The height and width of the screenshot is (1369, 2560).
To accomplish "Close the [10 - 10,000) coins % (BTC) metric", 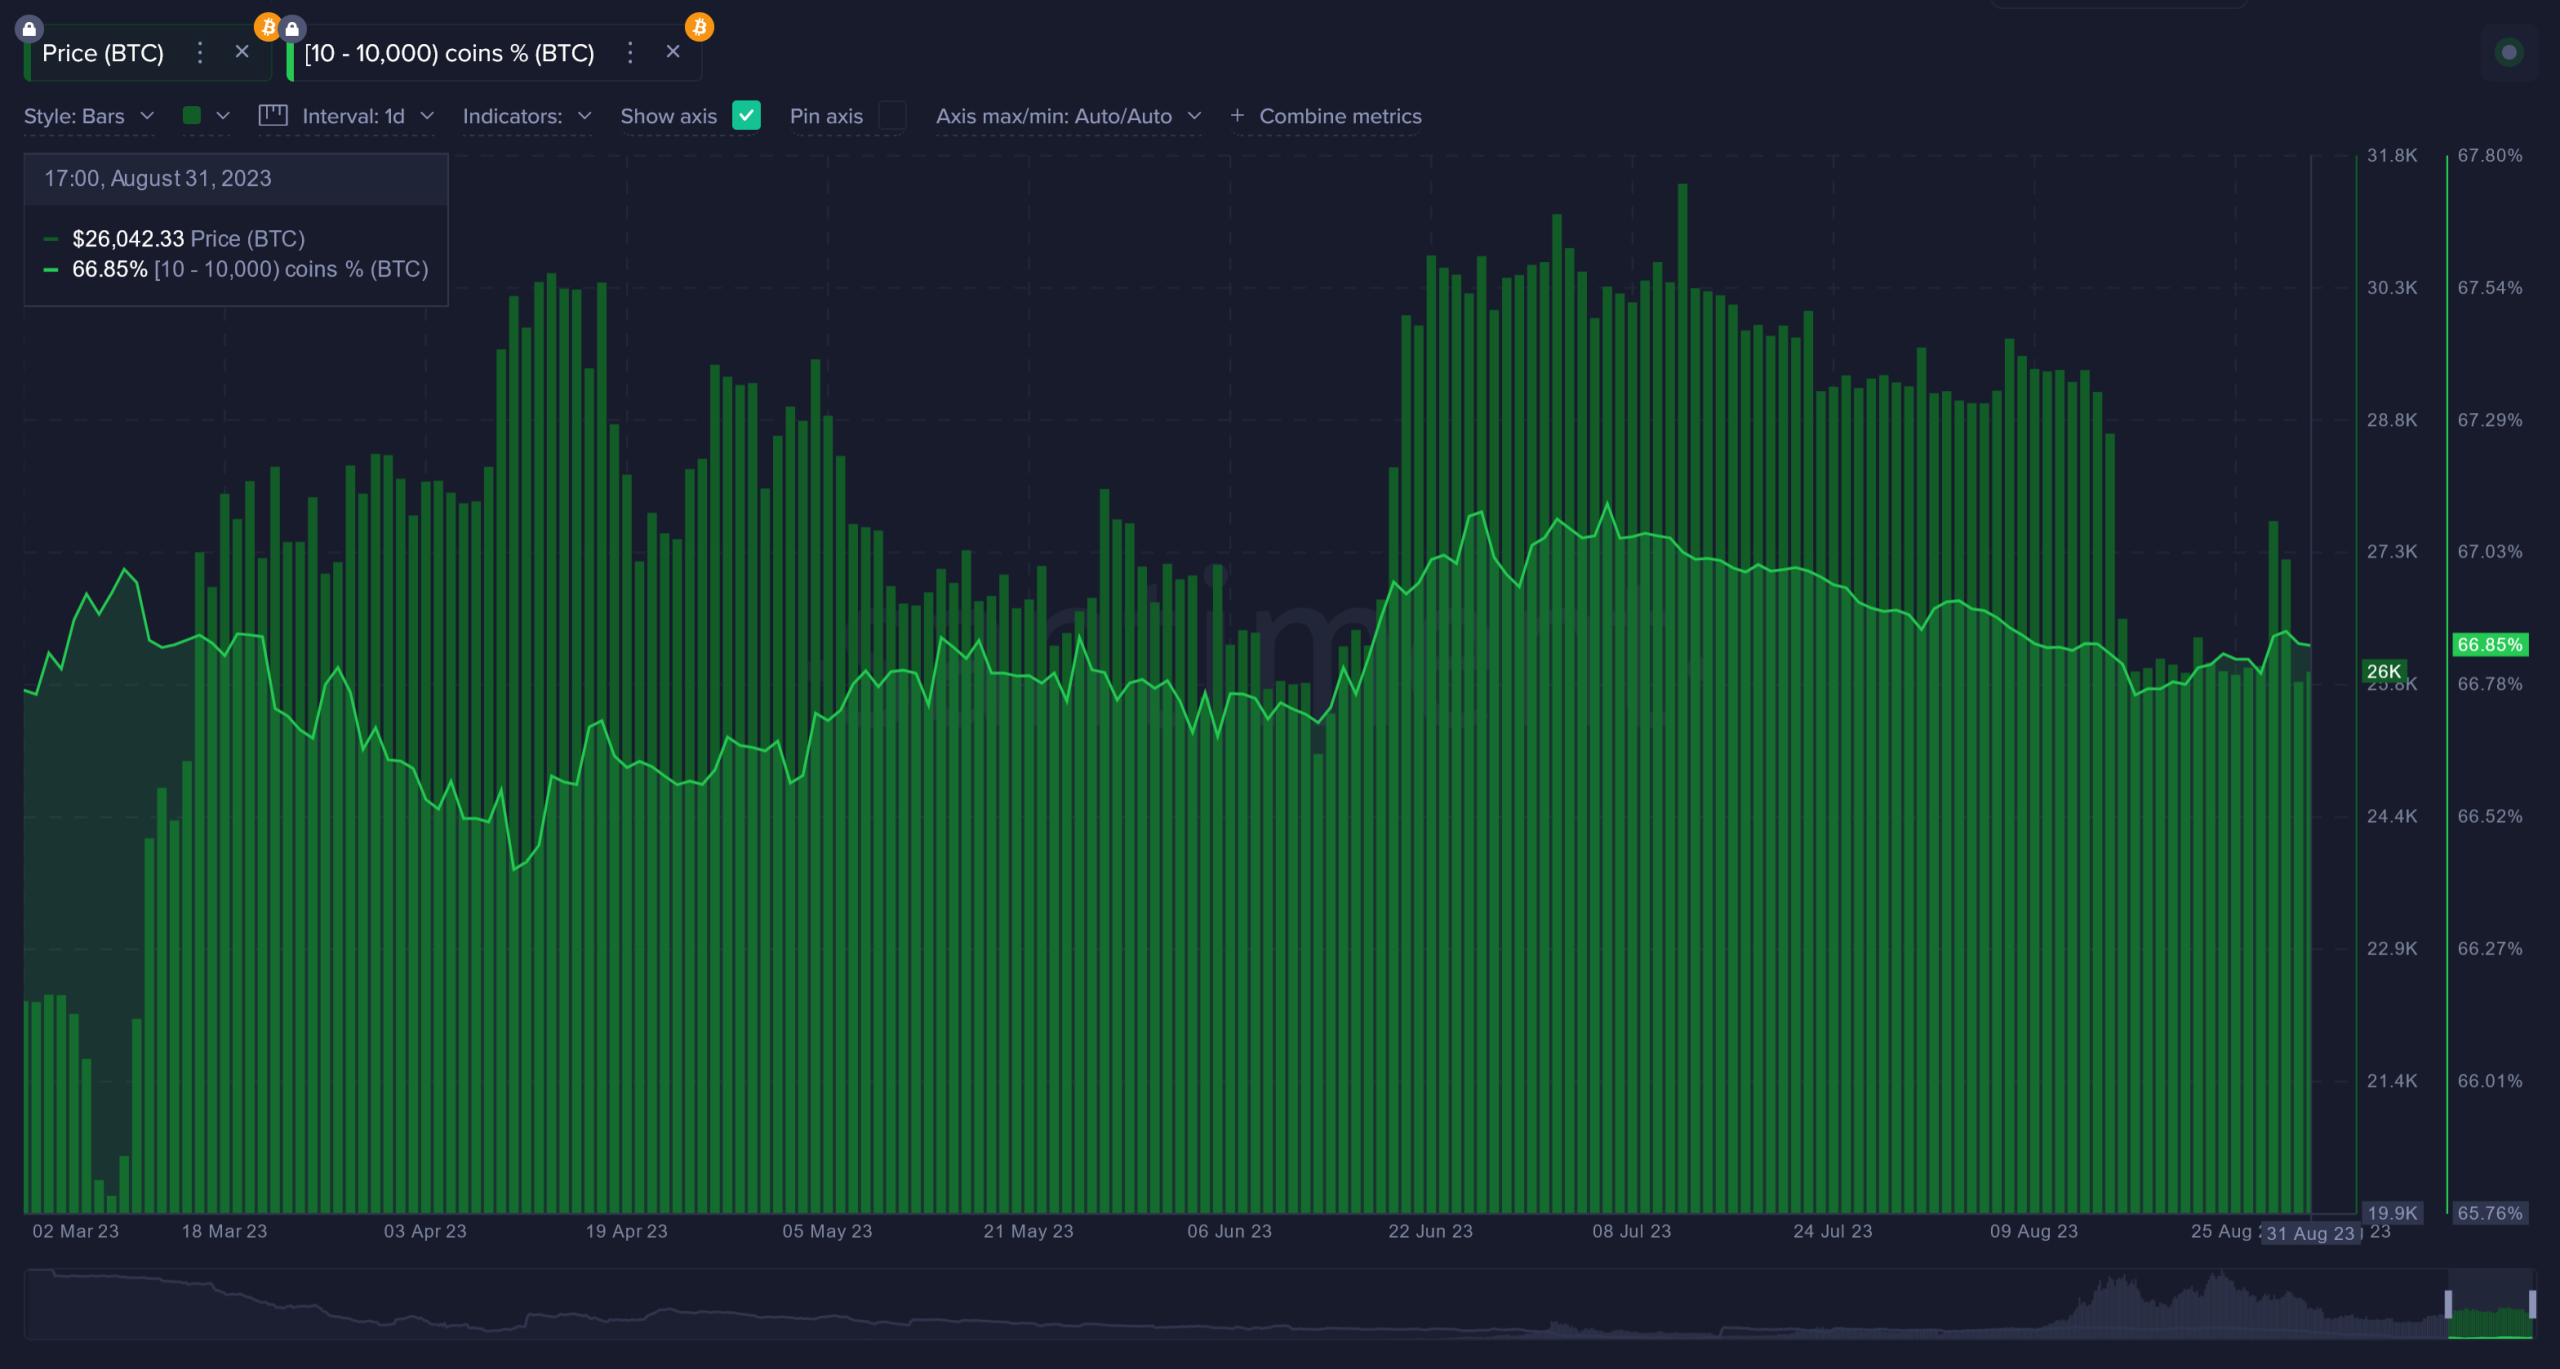I will (673, 52).
